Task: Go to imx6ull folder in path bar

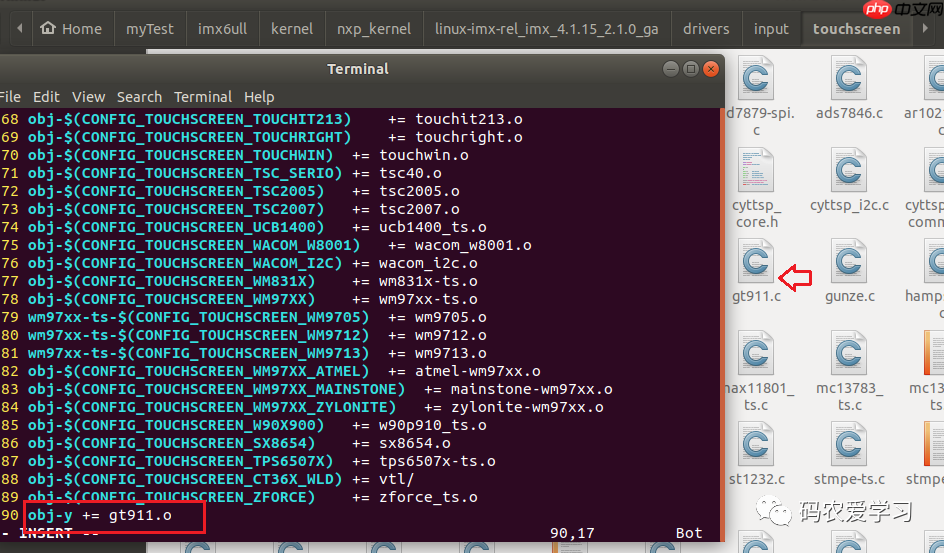Action: point(222,29)
